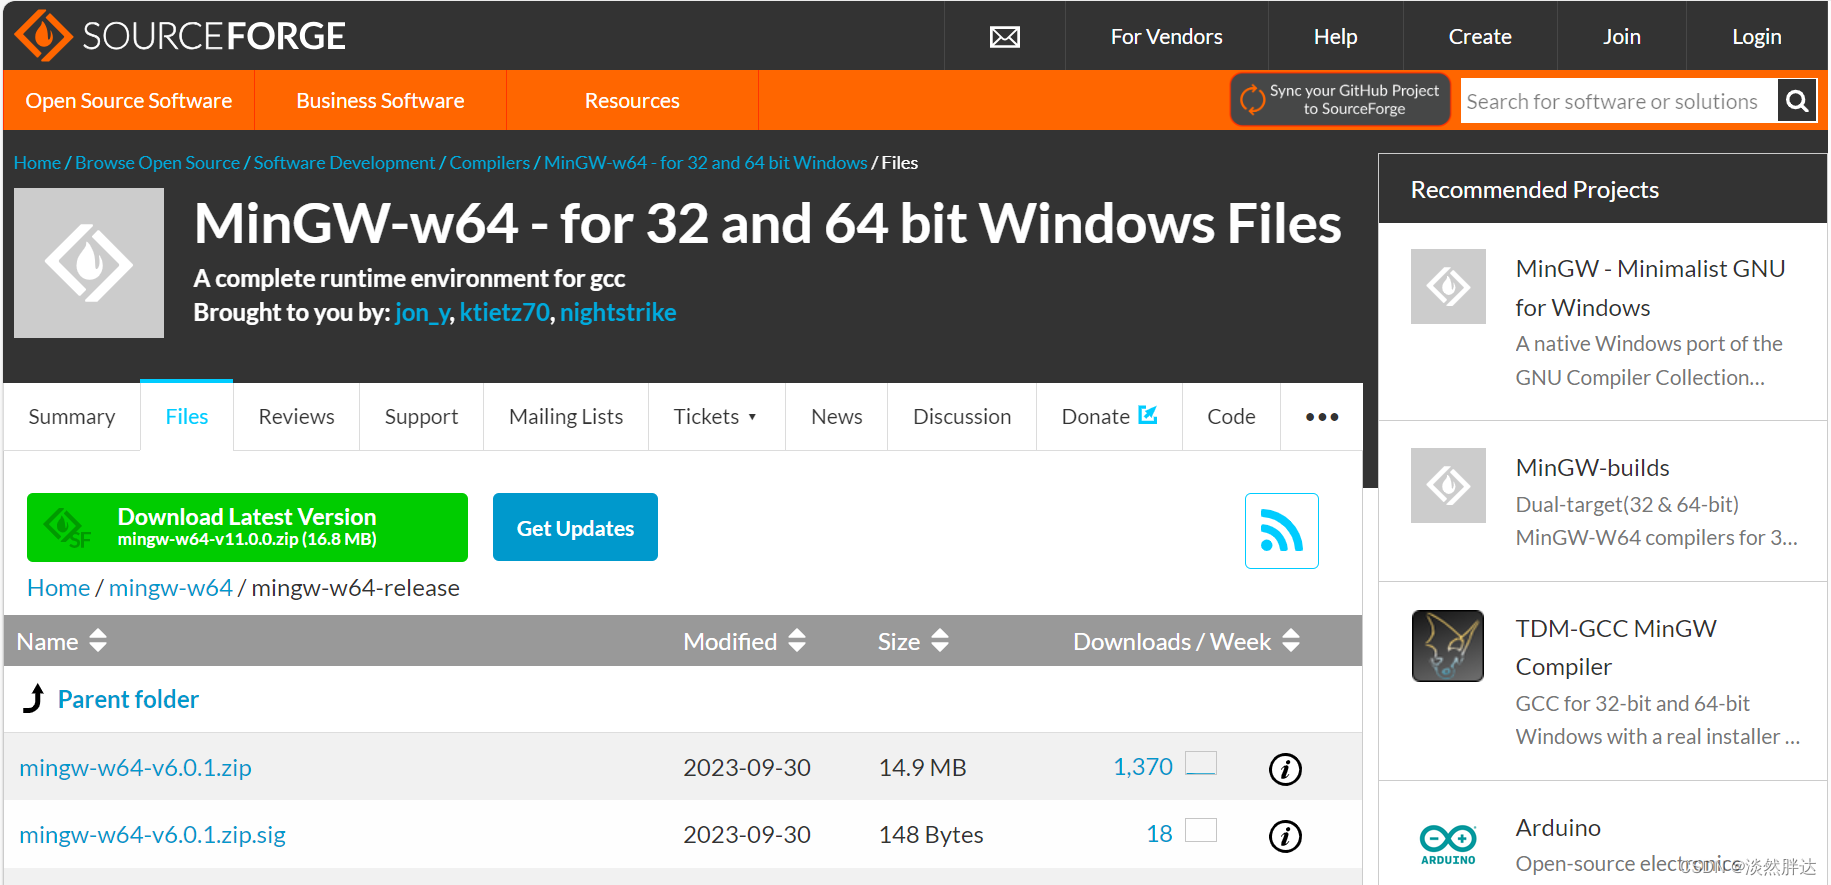Sort files by Downloads / Week
This screenshot has height=885, width=1831.
[1187, 641]
